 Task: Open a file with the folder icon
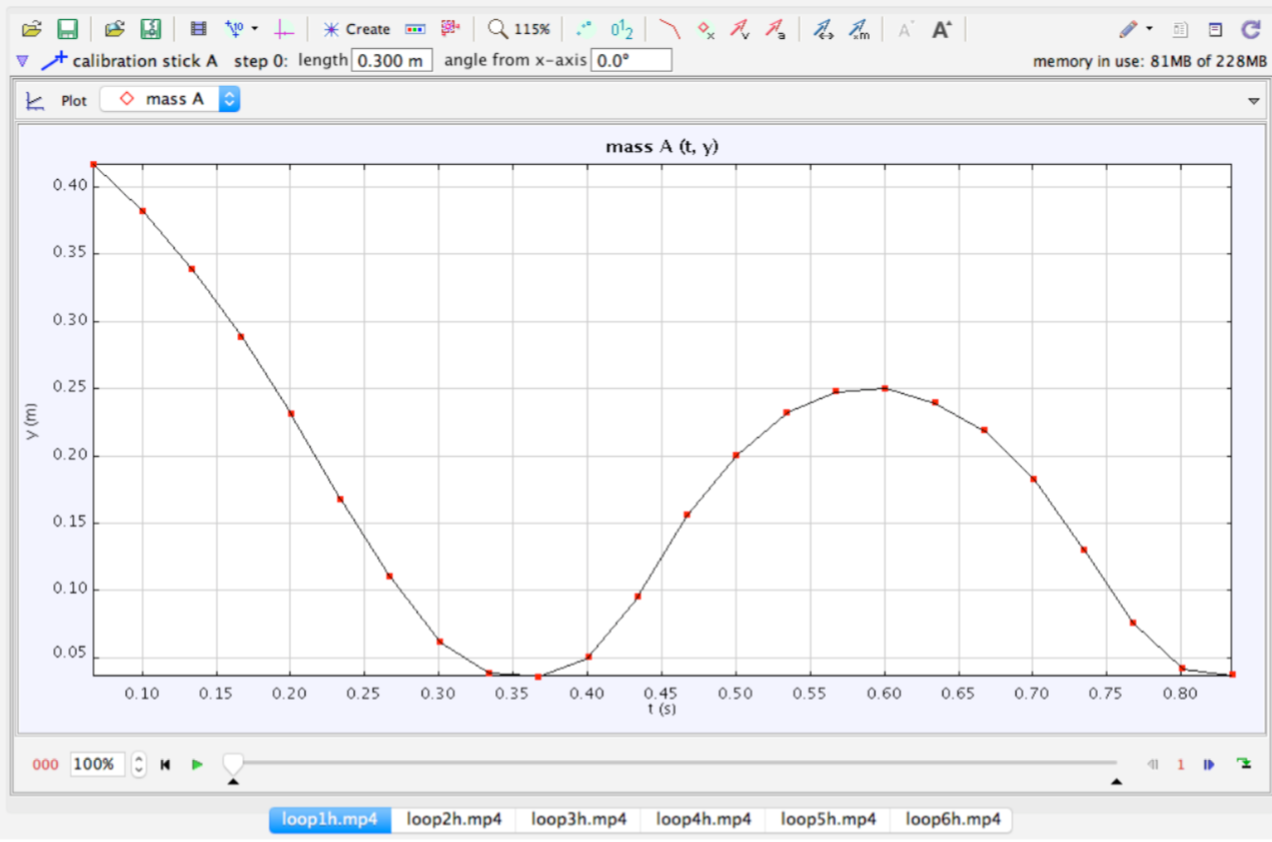32,29
